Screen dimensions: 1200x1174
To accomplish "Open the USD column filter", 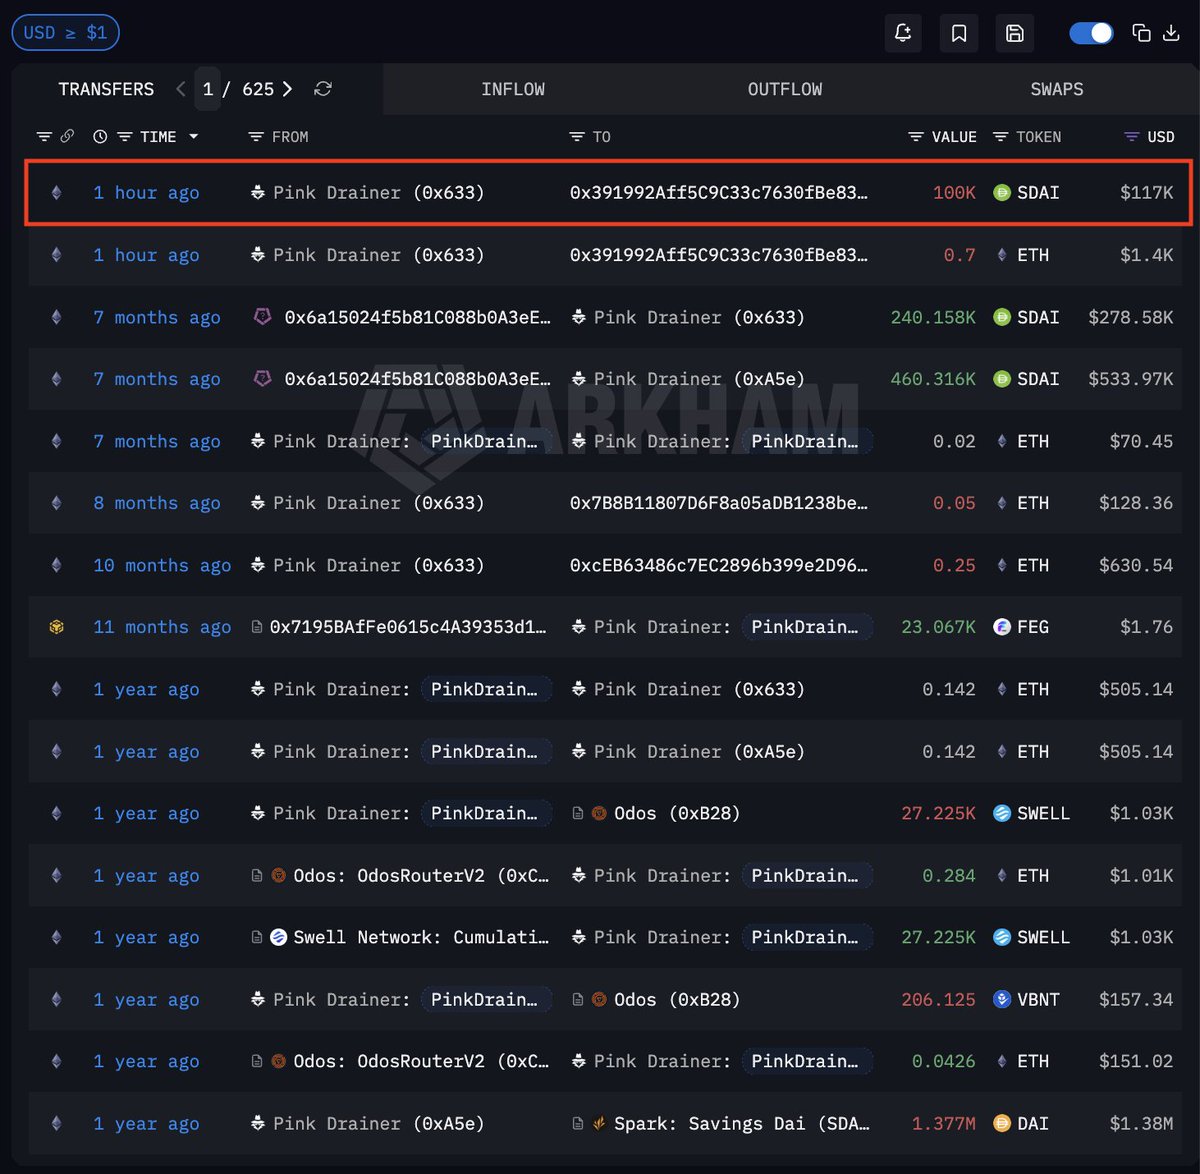I will (x=1132, y=137).
